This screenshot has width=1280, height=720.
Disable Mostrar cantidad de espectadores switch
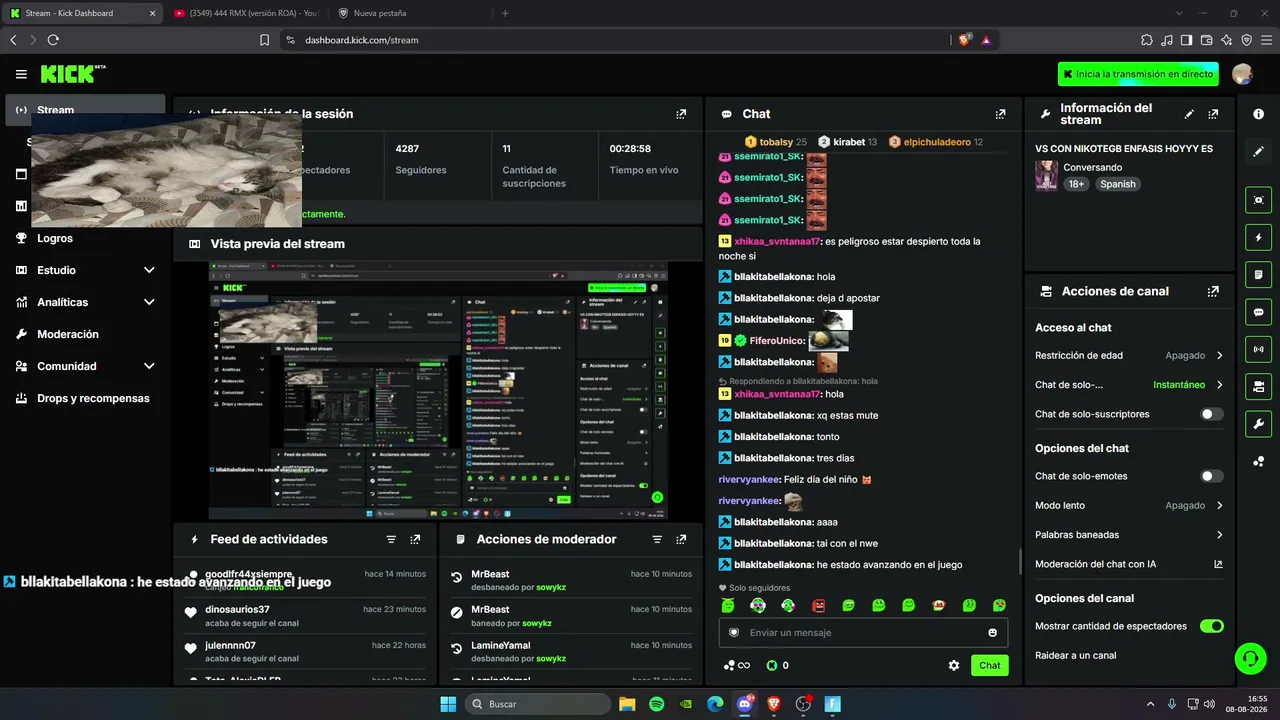(x=1211, y=626)
